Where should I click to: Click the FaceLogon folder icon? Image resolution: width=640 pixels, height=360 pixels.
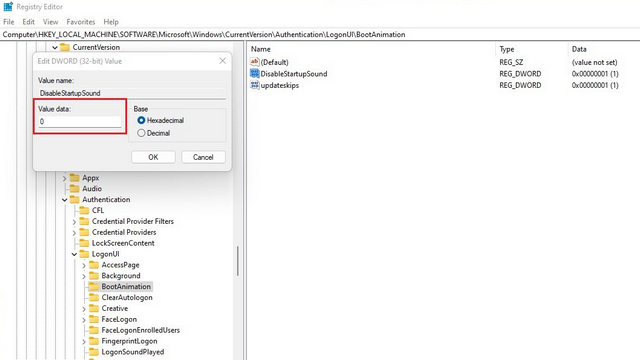[x=94, y=319]
